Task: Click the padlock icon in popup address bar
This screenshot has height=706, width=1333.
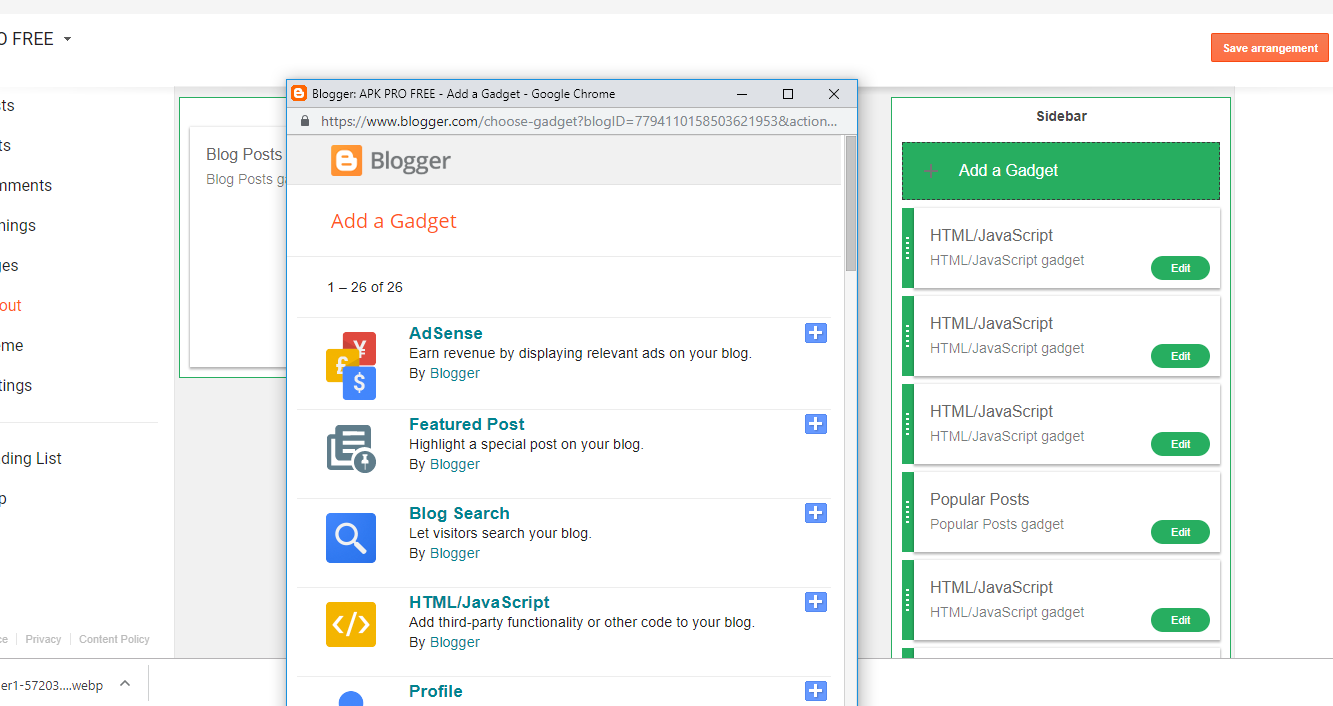Action: [x=306, y=121]
